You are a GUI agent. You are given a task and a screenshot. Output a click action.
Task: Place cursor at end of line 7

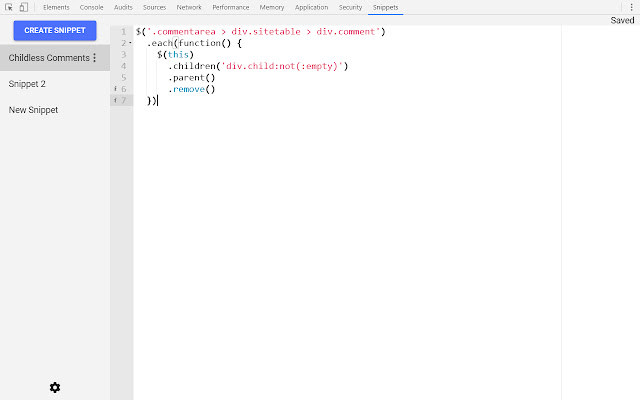pyautogui.click(x=158, y=101)
